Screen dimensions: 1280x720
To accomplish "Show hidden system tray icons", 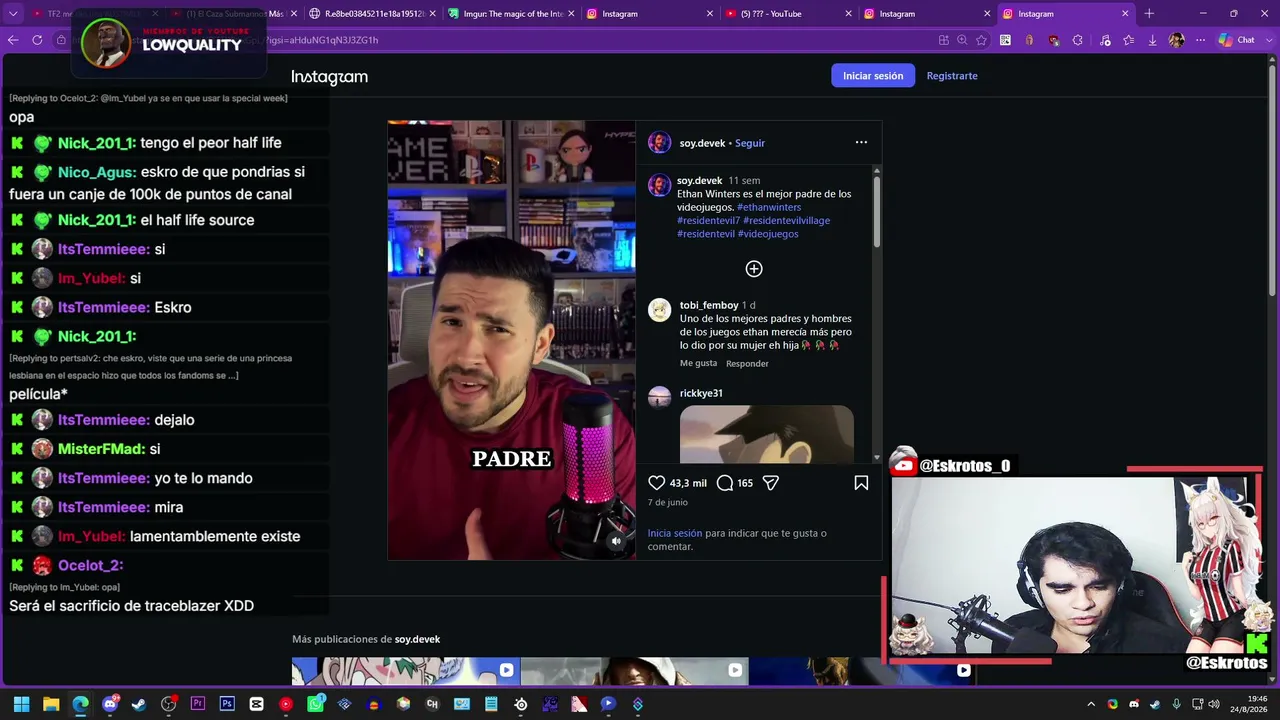I will click(1092, 704).
